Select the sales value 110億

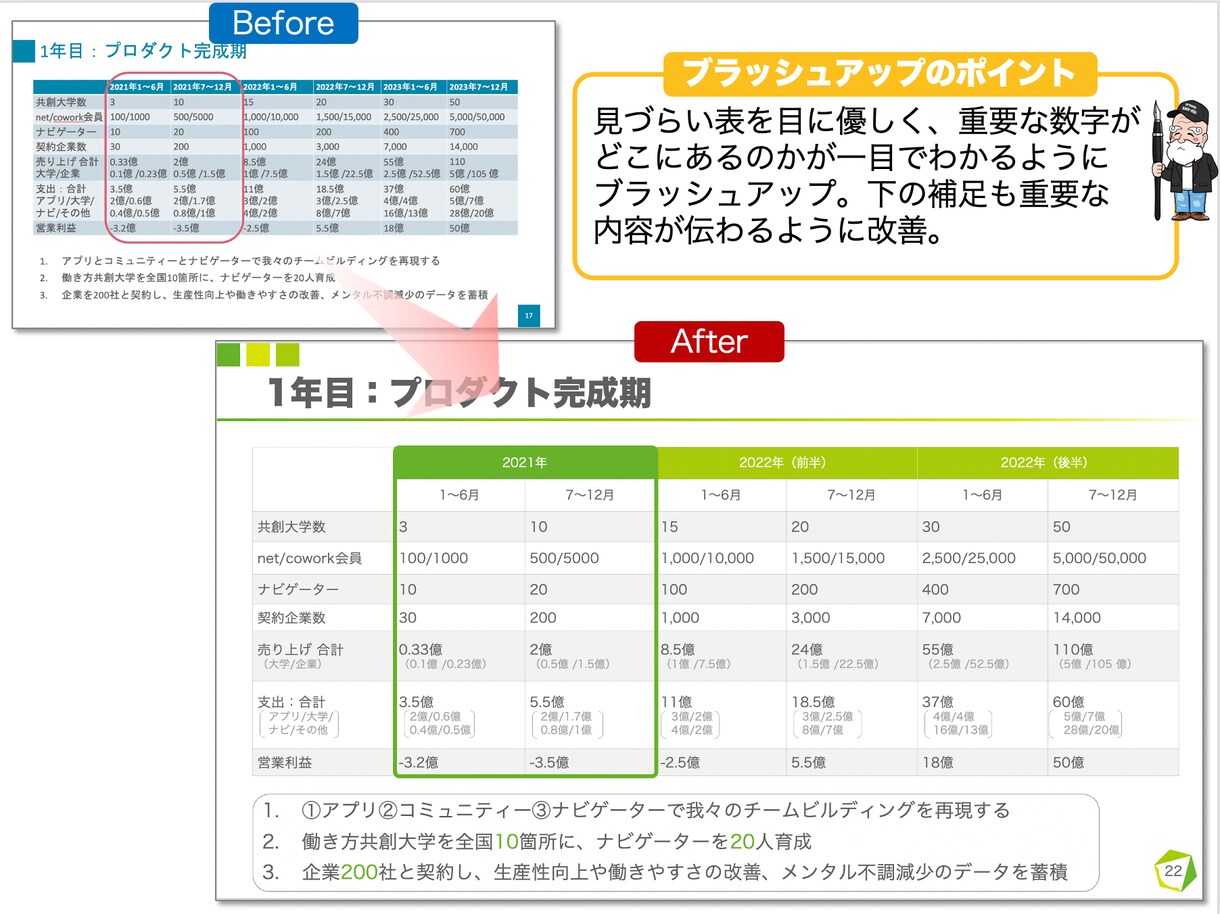[1072, 650]
